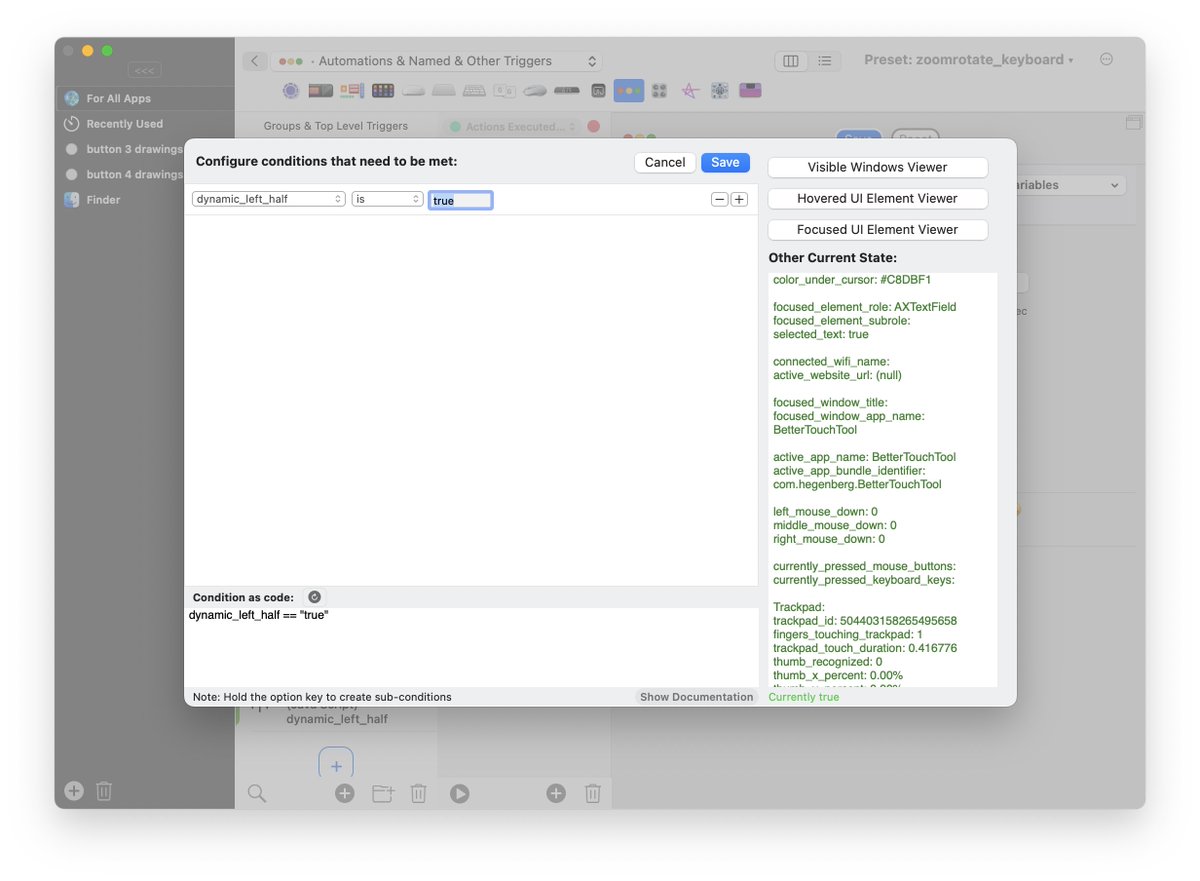This screenshot has height=881, width=1200.
Task: Click into the condition code text area
Action: [471, 647]
